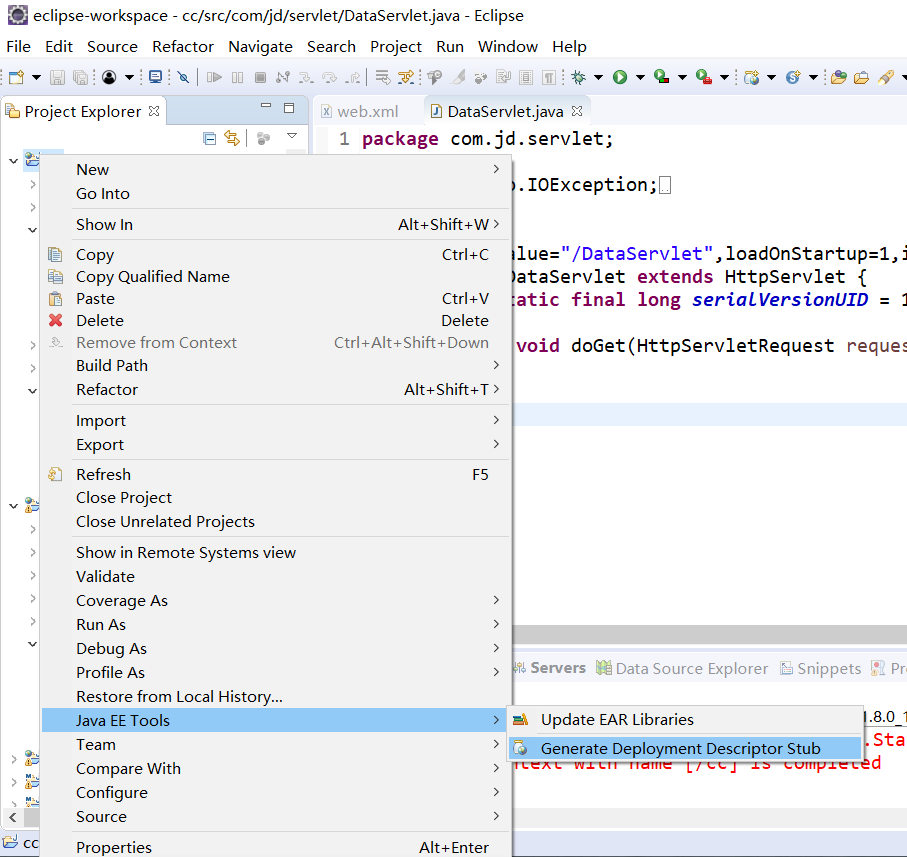Viewport: 907px width, 857px height.
Task: Open the Project Explorer View Menu triangle
Action: 292,136
